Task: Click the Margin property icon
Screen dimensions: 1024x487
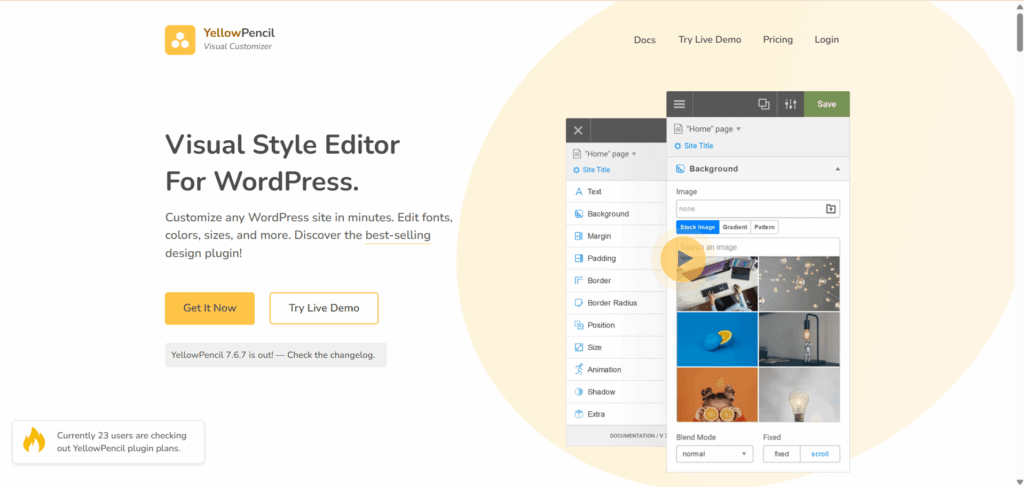Action: coord(578,236)
